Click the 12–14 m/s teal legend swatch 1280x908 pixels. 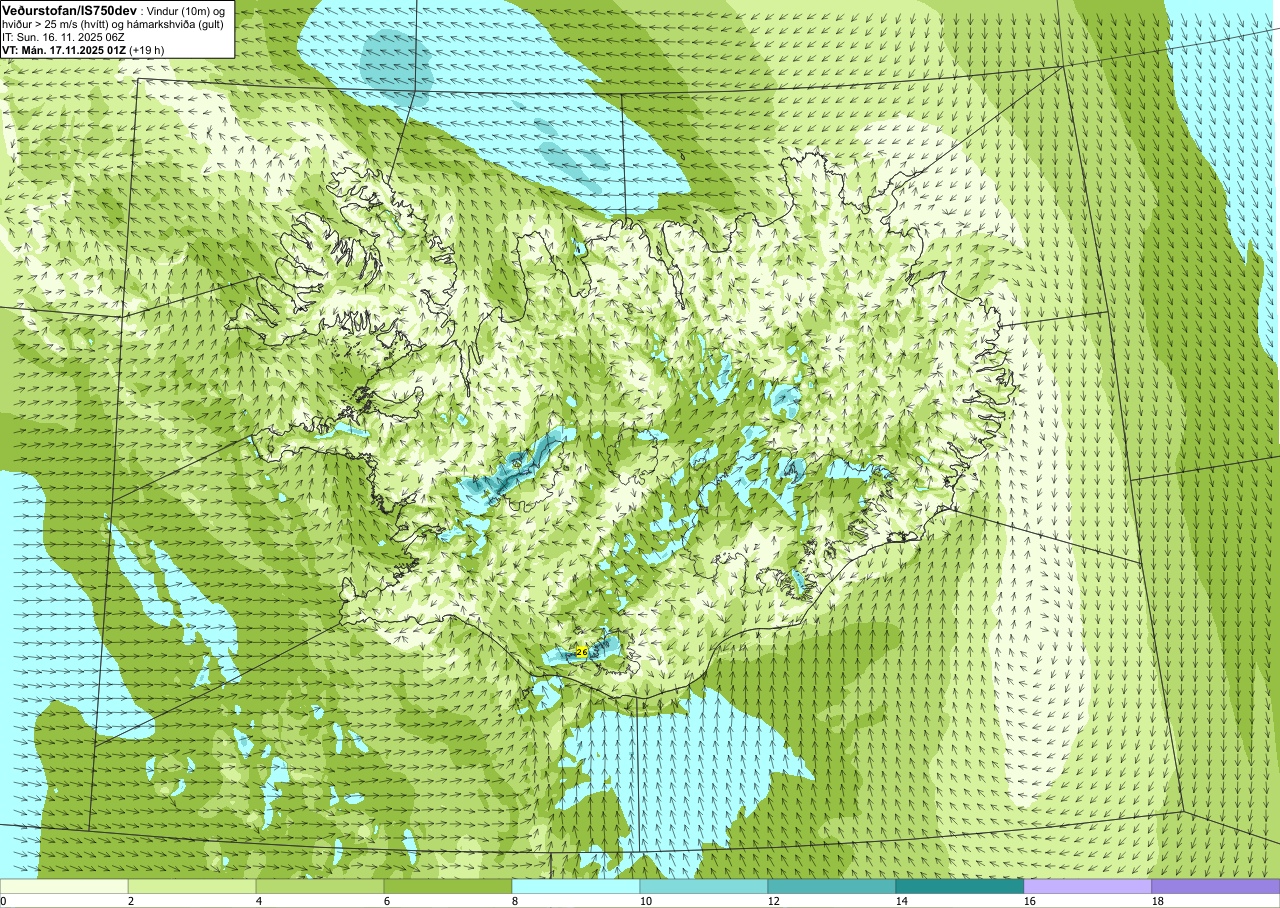(832, 886)
